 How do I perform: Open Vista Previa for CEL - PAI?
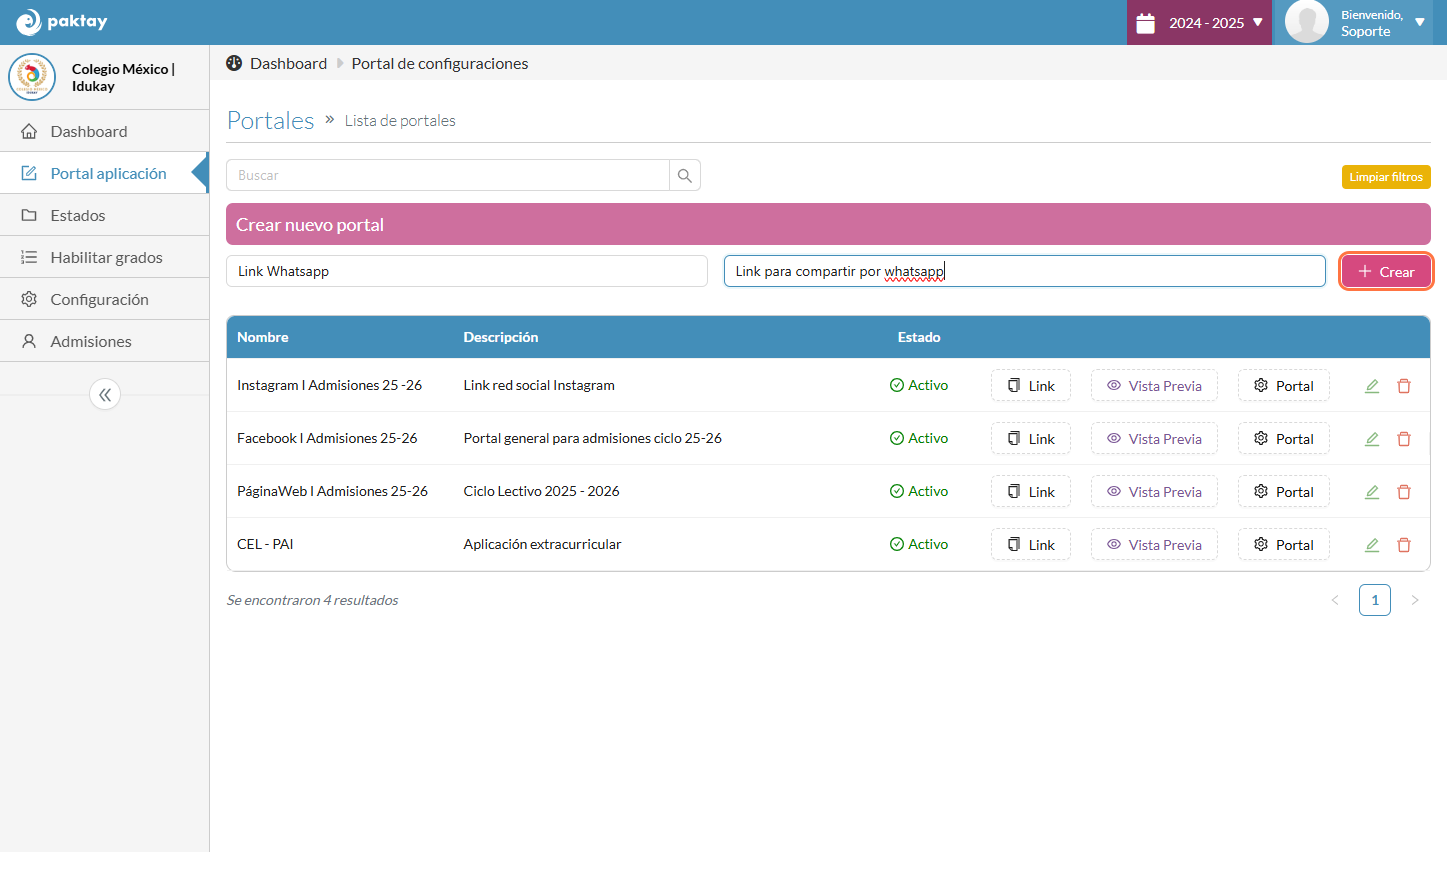pyautogui.click(x=1154, y=545)
